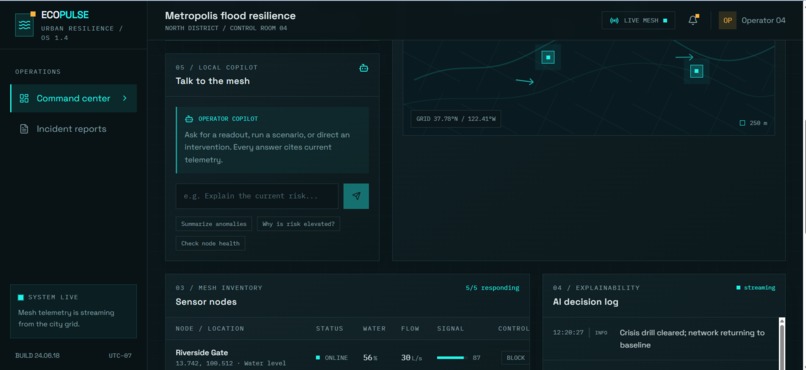Click the NODE / LOCATION column header
The width and height of the screenshot is (806, 370).
[210, 328]
